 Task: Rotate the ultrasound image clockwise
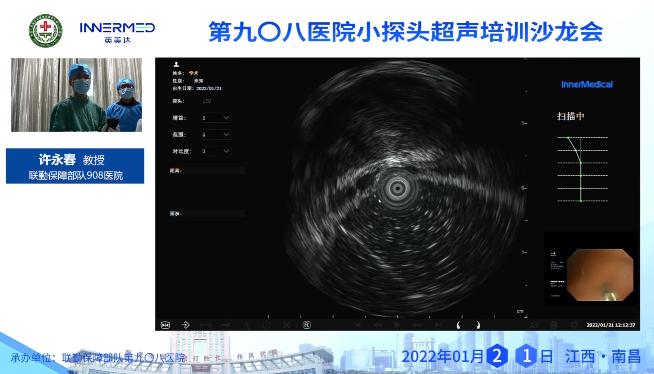pos(478,325)
